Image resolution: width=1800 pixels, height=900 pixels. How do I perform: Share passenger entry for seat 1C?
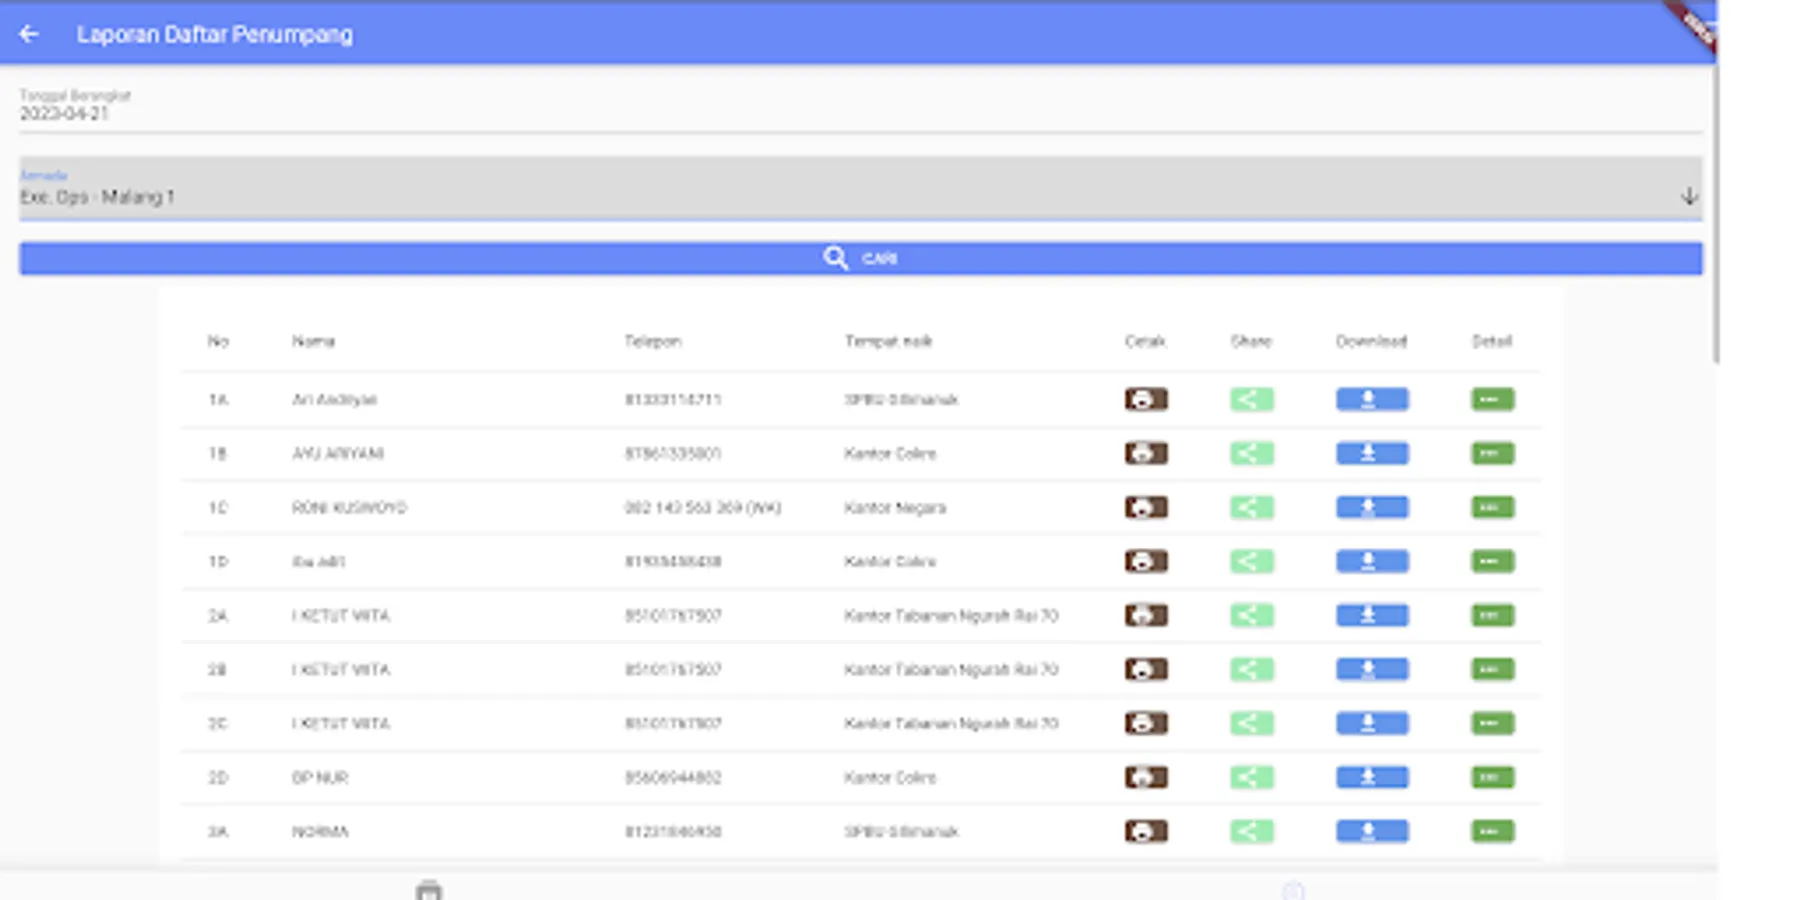(1252, 508)
